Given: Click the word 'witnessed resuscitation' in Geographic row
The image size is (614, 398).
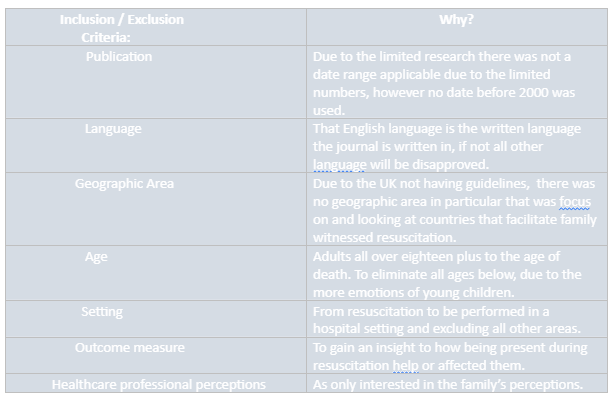Looking at the screenshot, I should pyautogui.click(x=385, y=237).
